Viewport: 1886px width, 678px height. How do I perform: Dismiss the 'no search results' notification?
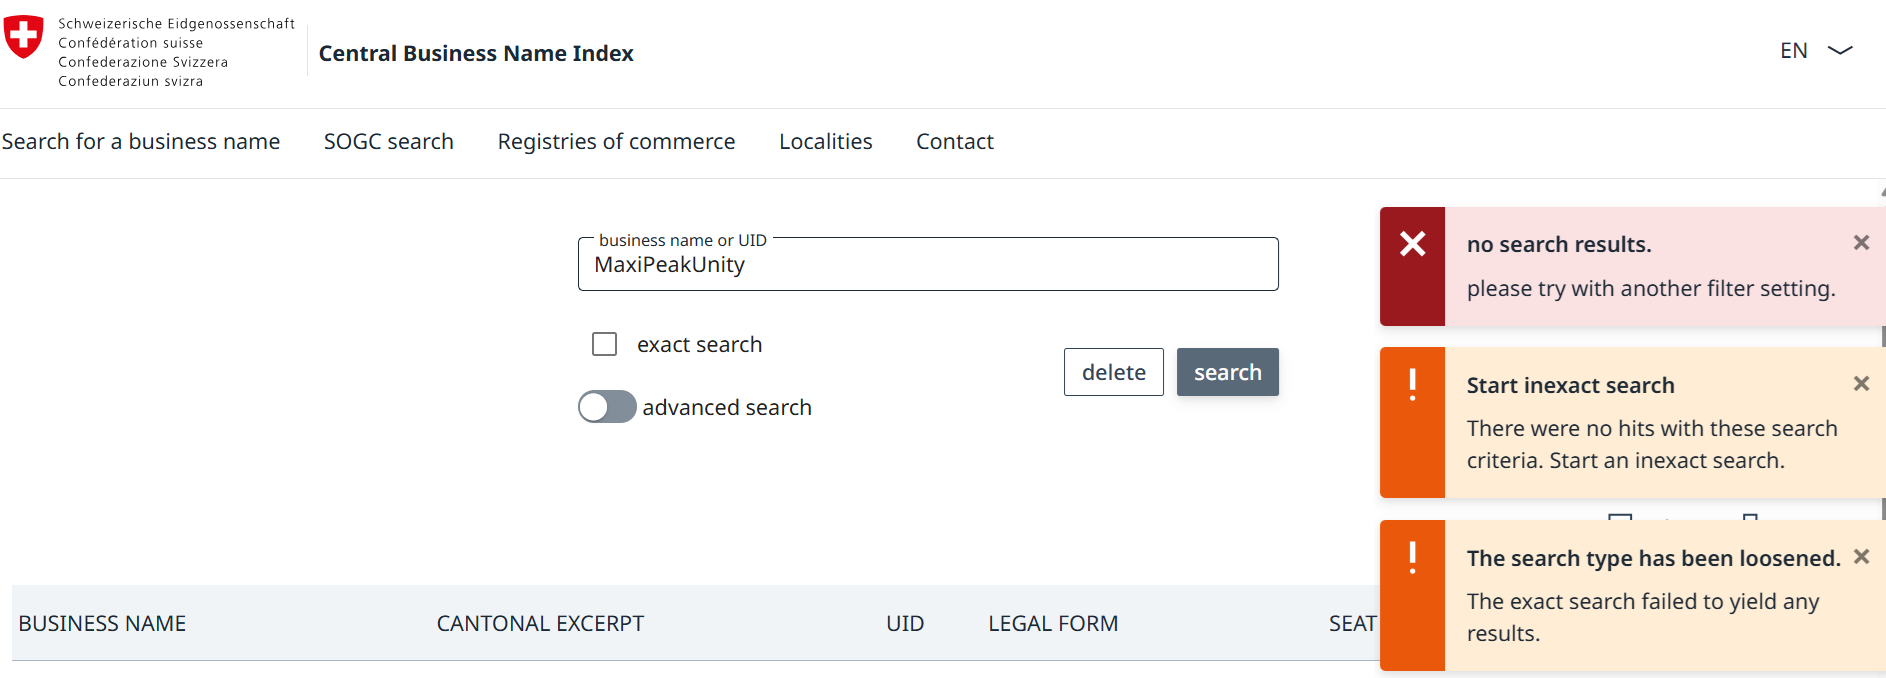1860,243
